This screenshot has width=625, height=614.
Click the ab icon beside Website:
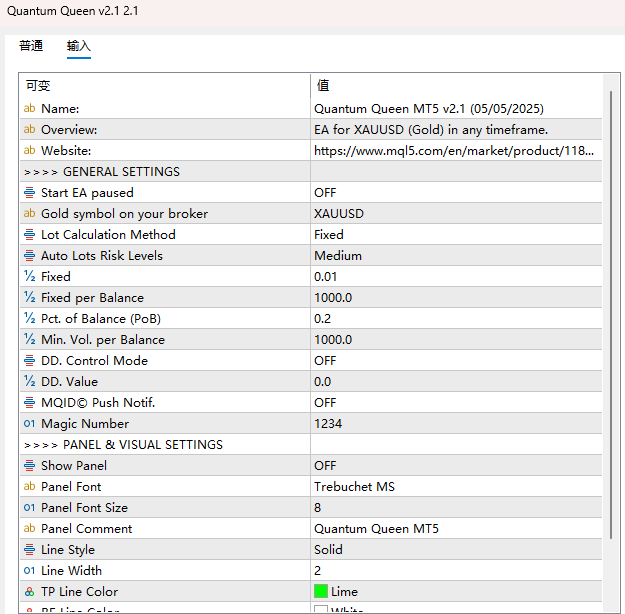click(x=29, y=150)
